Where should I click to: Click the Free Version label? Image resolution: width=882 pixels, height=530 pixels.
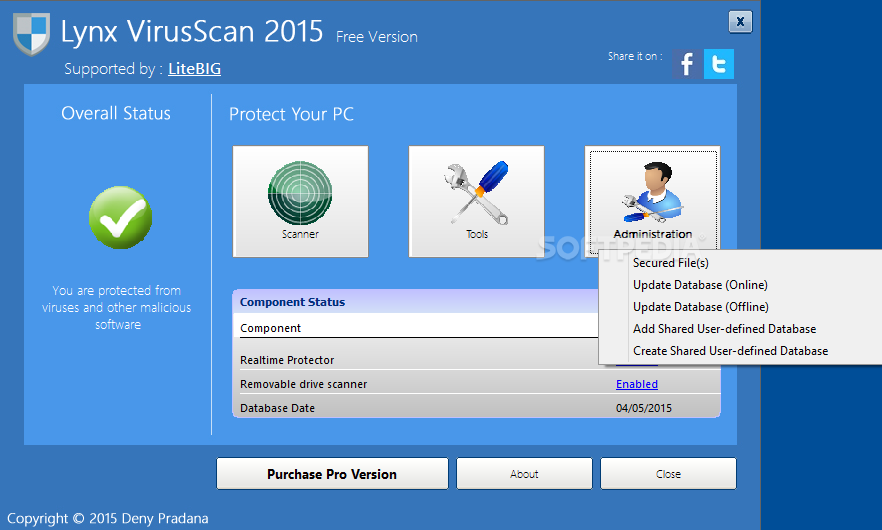point(377,37)
